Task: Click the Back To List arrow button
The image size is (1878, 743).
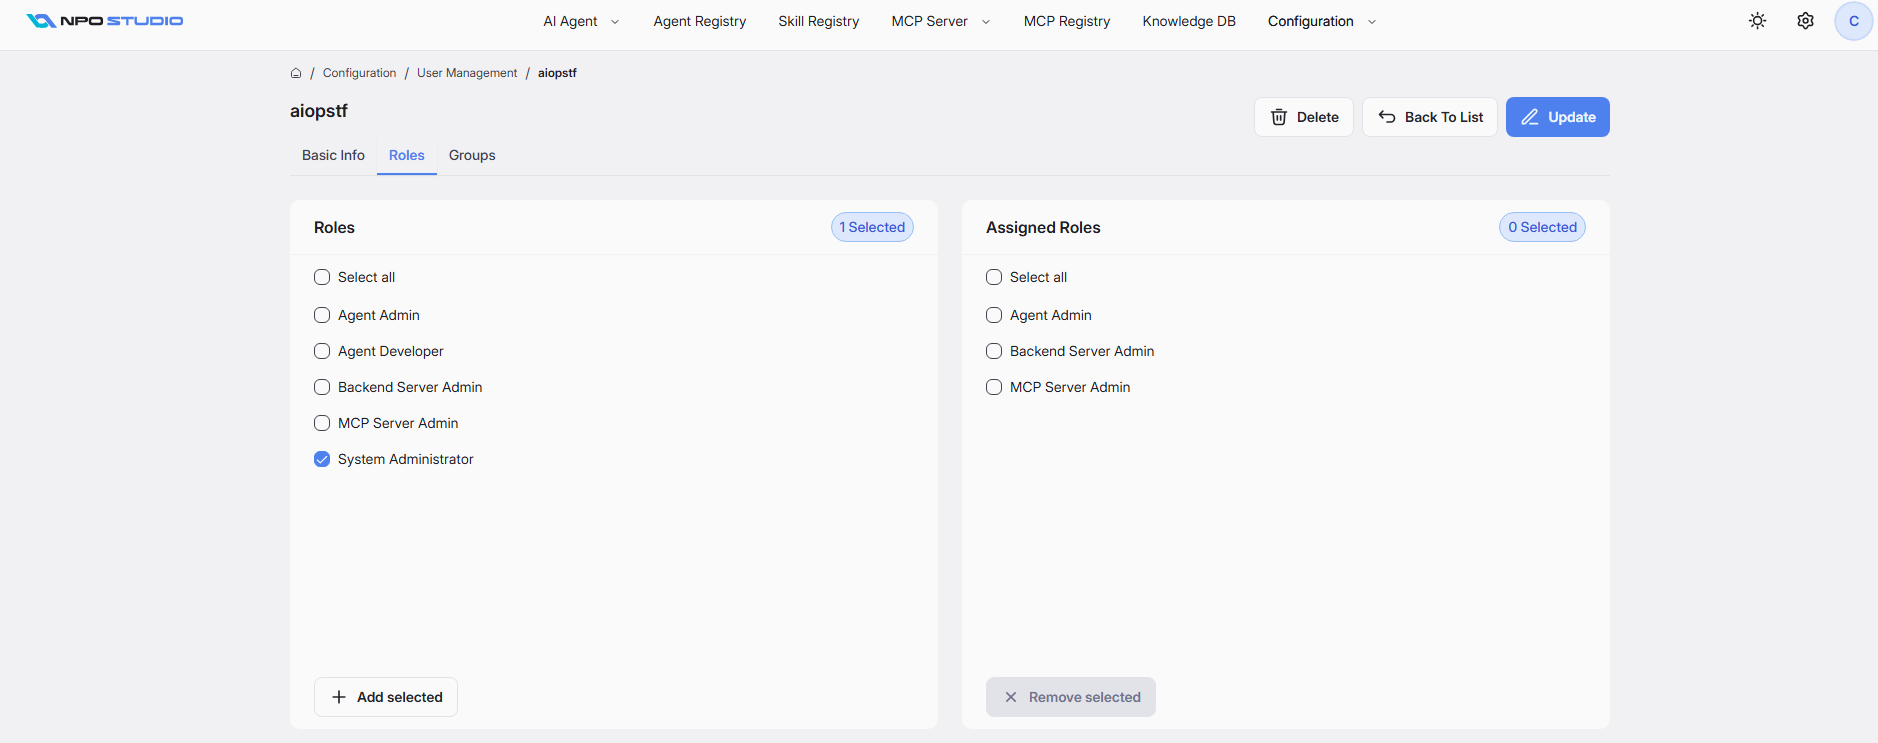Action: (1430, 117)
